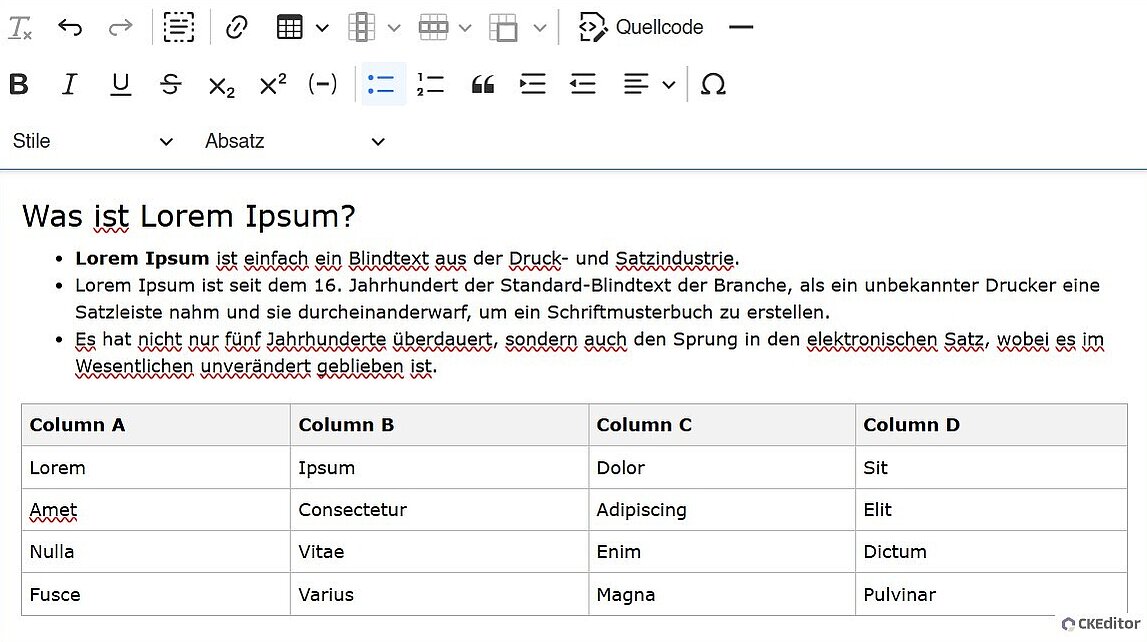Insert a special character with the Omega icon
Viewport: 1147px width, 642px height.
pos(712,84)
